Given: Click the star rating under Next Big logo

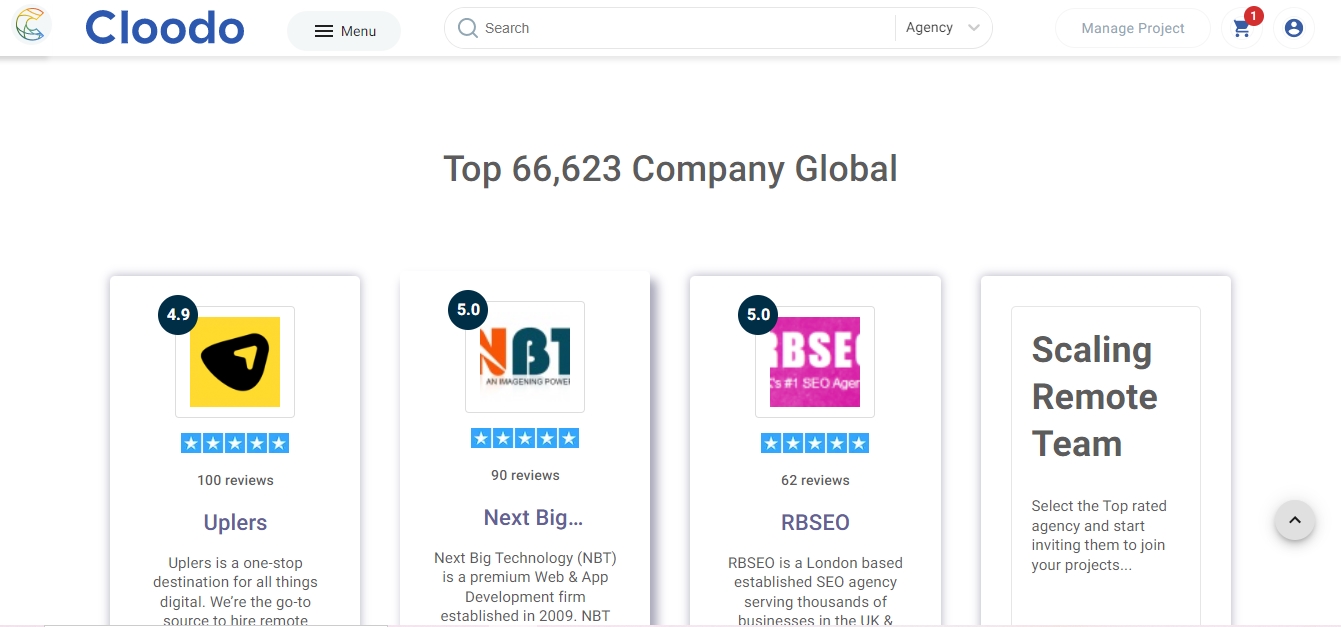Looking at the screenshot, I should pyautogui.click(x=525, y=438).
